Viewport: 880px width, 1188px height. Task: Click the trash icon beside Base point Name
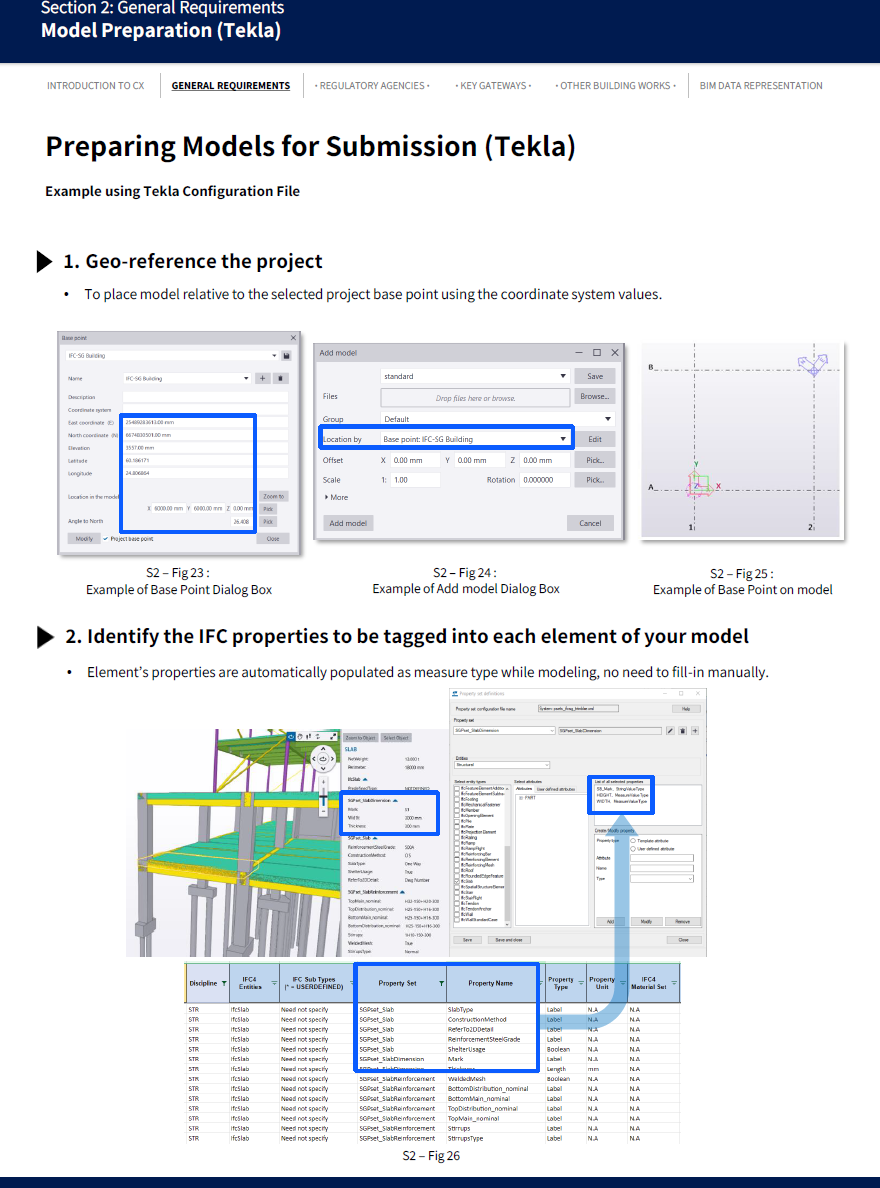tap(280, 378)
